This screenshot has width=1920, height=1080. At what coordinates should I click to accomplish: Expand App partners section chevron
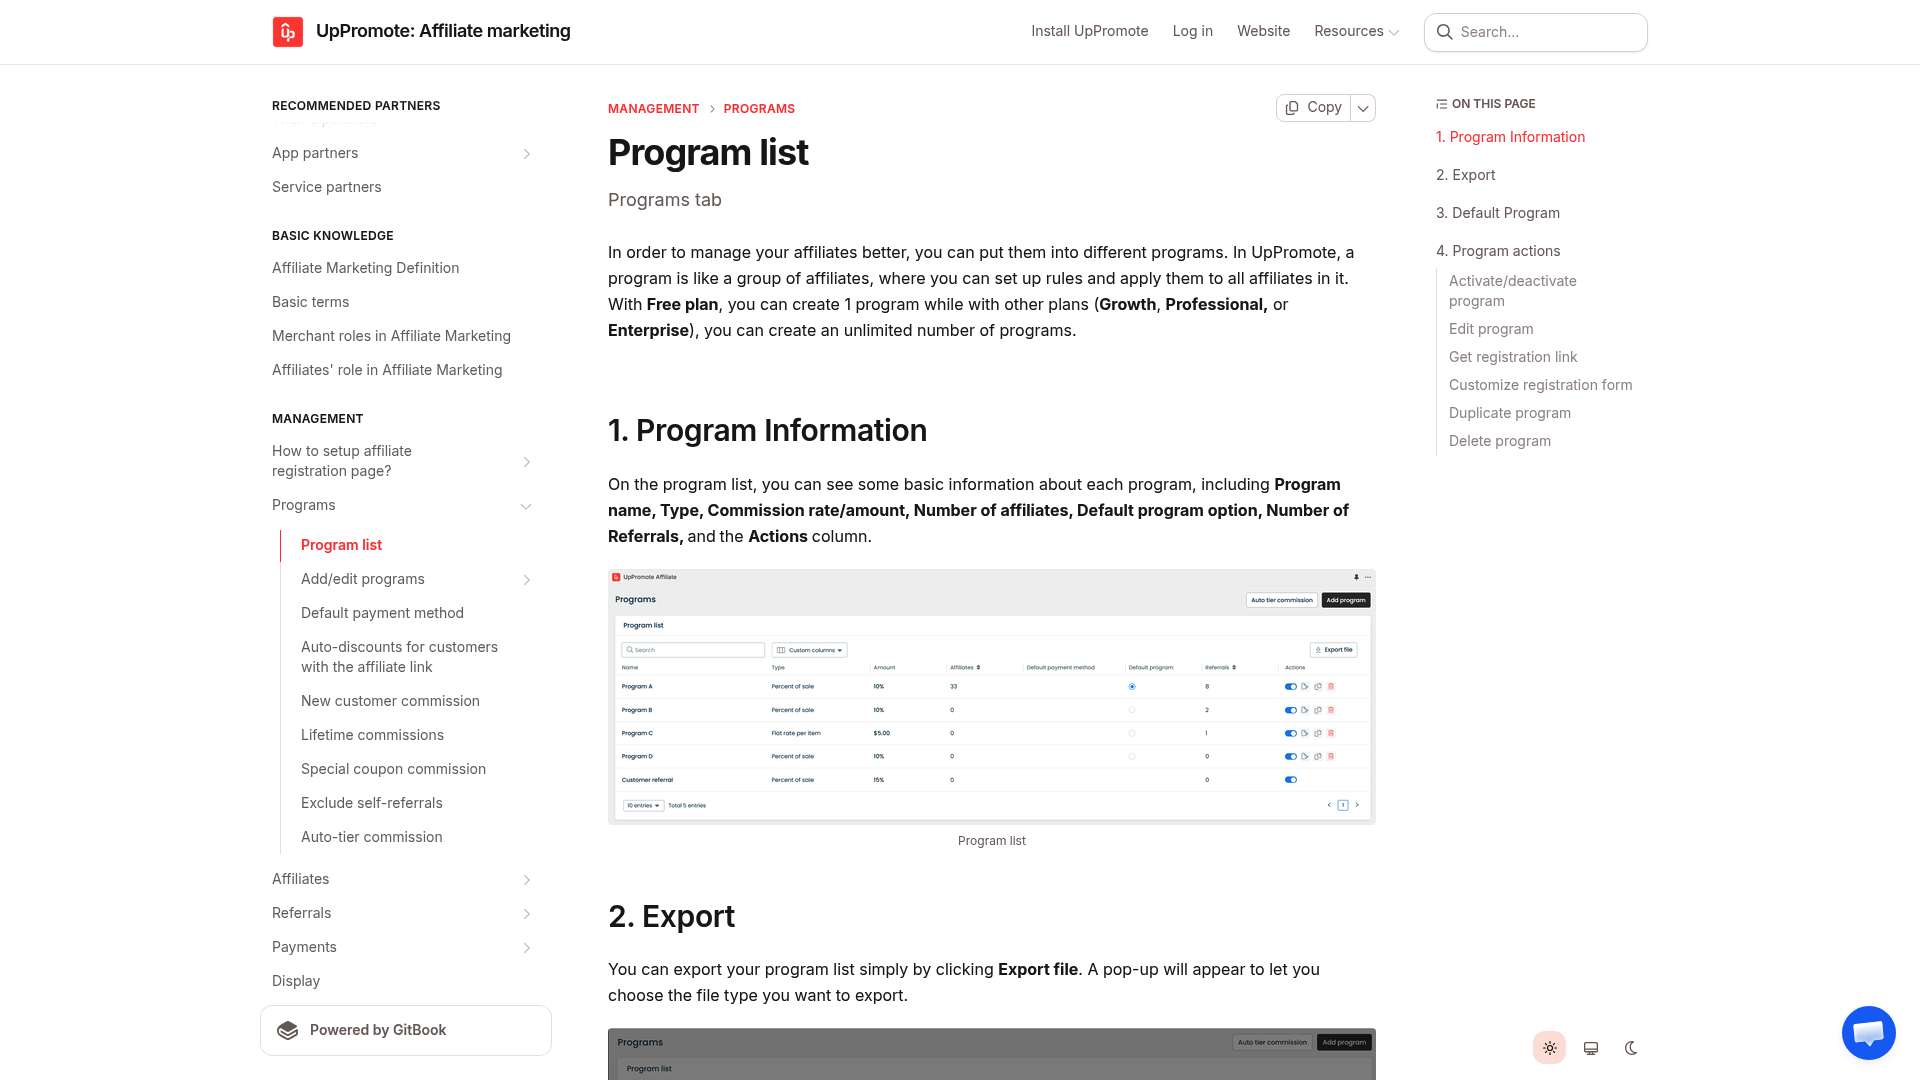point(527,153)
